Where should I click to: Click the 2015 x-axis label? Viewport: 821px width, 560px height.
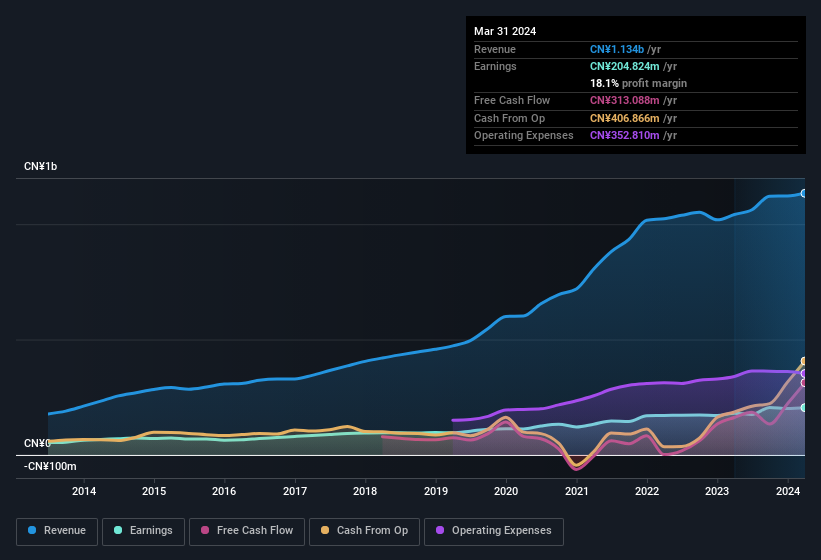pyautogui.click(x=154, y=491)
